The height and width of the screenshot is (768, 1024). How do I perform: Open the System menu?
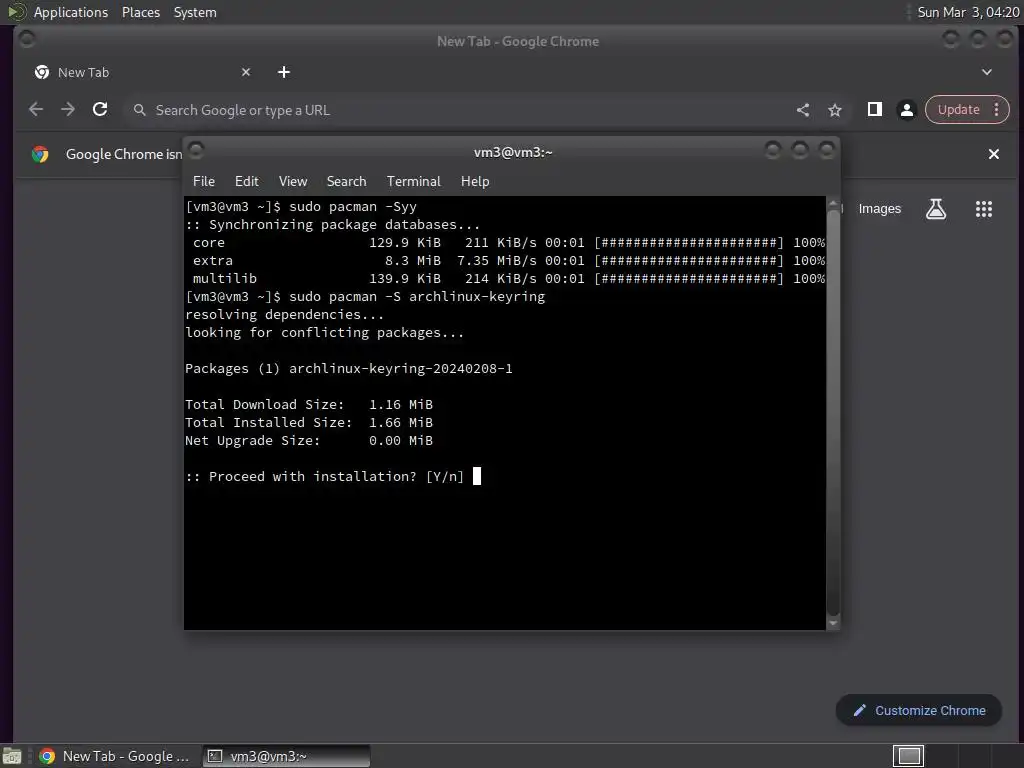click(195, 12)
